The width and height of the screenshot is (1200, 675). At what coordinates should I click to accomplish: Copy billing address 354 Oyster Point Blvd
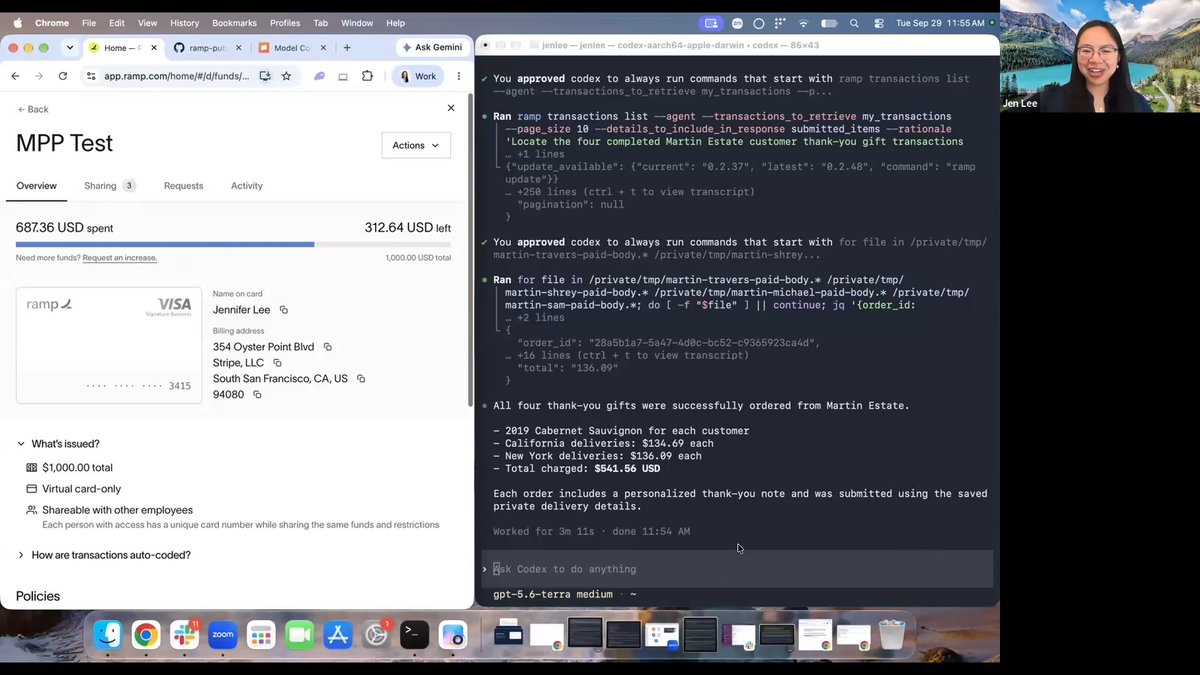(327, 347)
